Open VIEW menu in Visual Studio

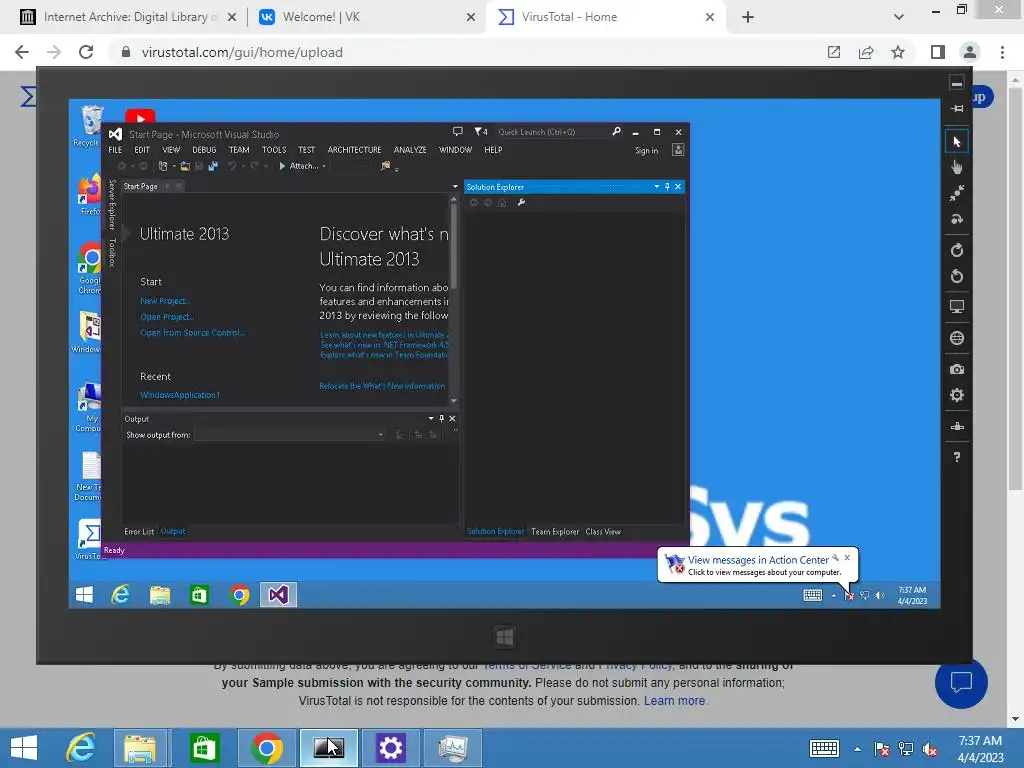(x=171, y=150)
